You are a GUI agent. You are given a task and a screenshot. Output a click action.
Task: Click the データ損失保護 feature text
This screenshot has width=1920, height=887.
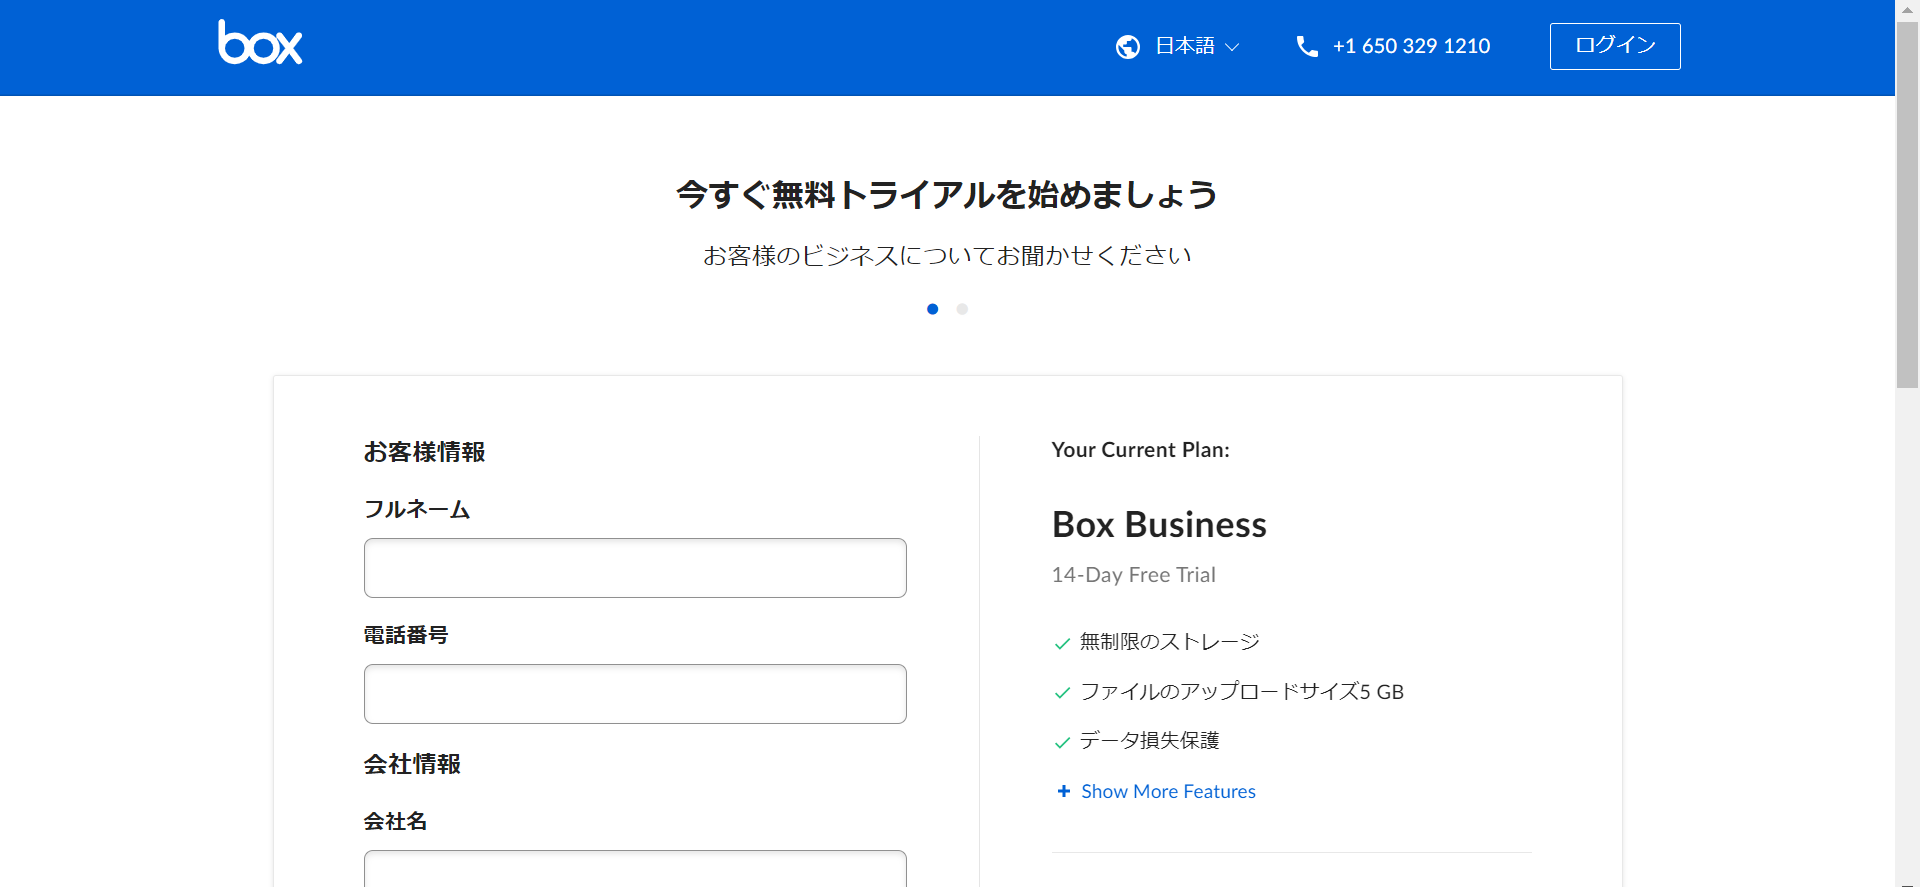pos(1150,740)
